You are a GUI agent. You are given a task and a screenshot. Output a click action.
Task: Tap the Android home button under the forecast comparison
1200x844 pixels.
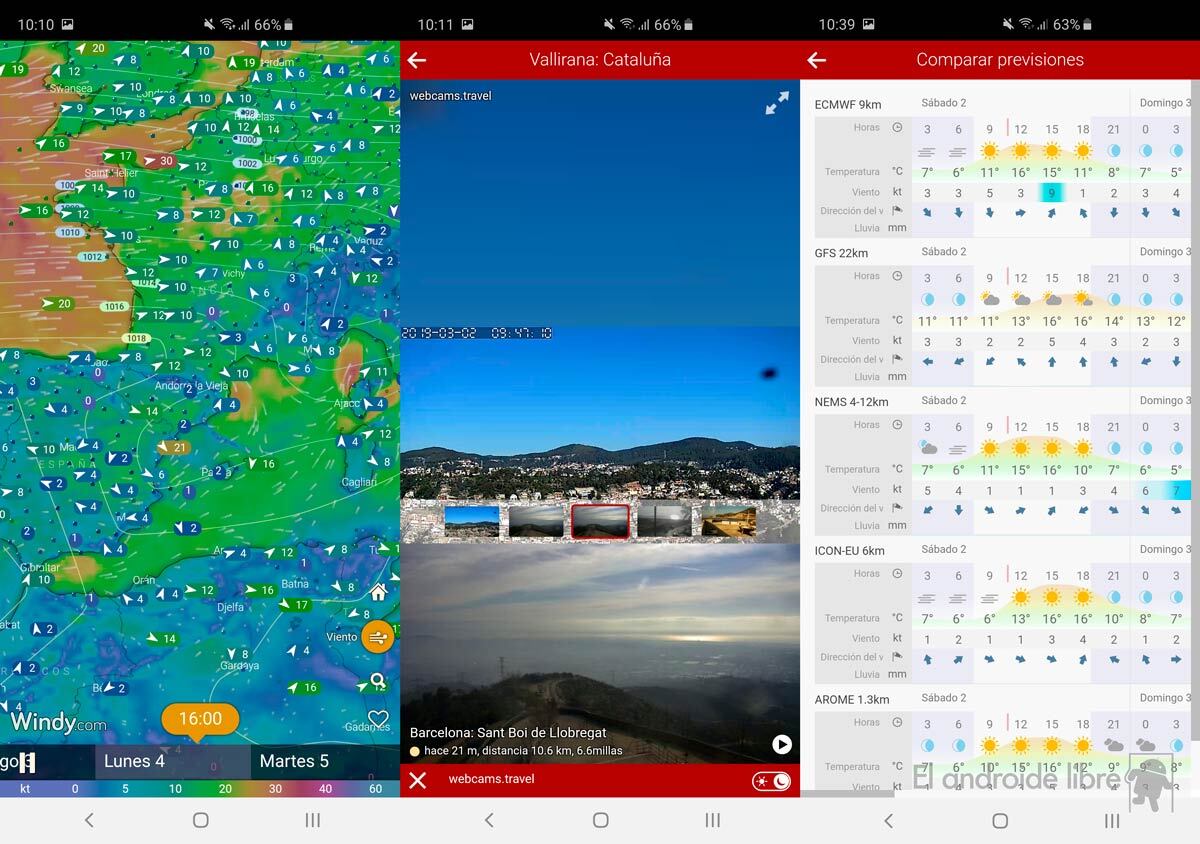click(1000, 820)
